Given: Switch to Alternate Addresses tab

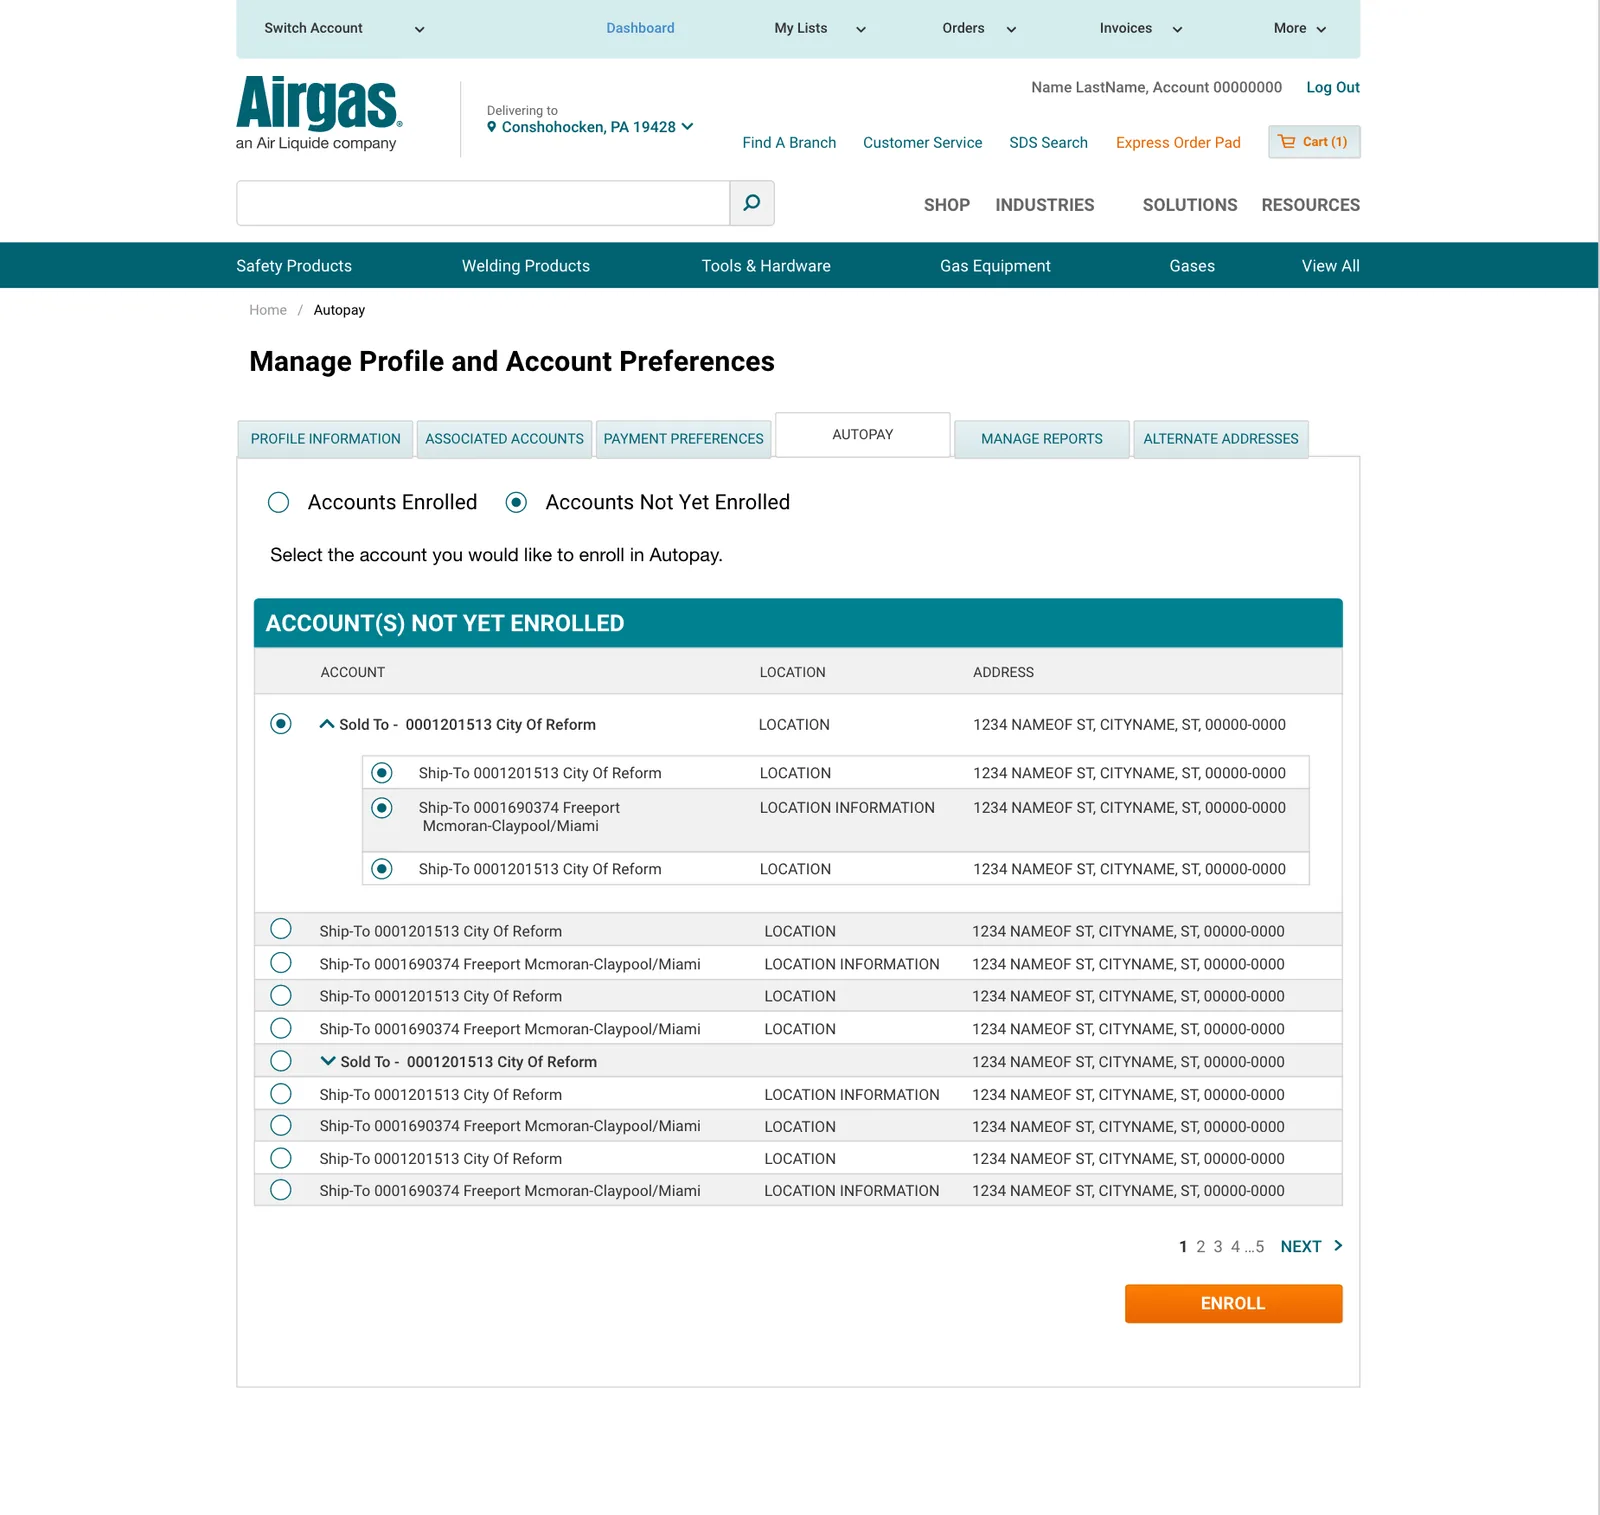Looking at the screenshot, I should (x=1221, y=439).
